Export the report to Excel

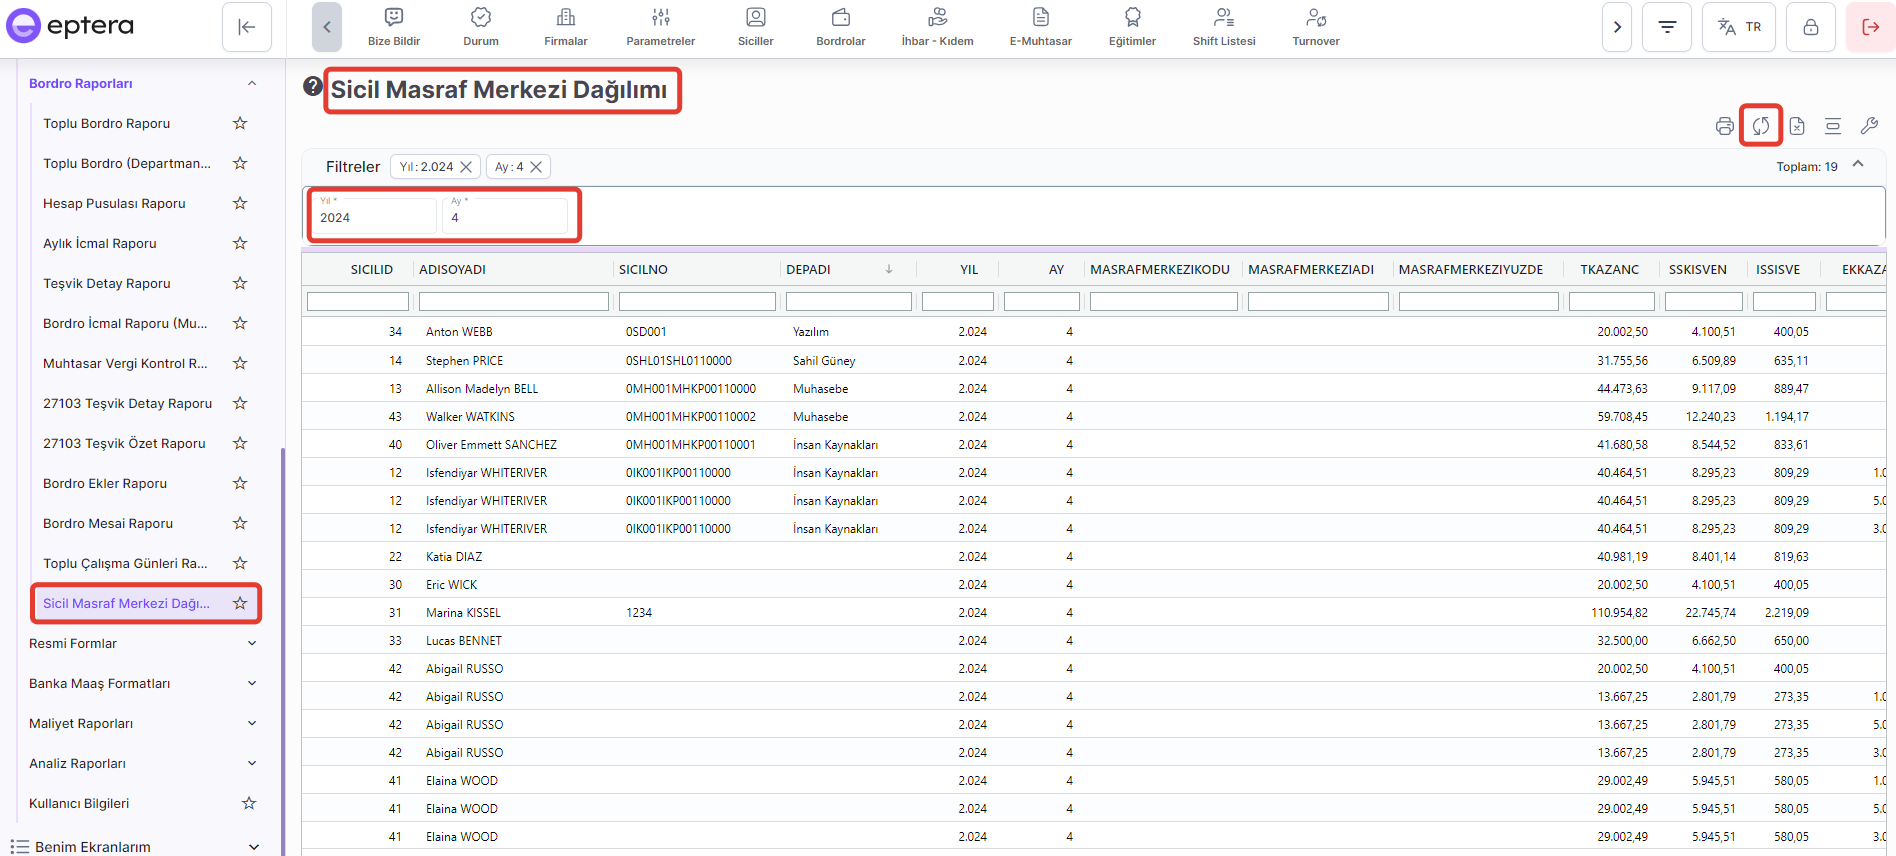pyautogui.click(x=1797, y=126)
